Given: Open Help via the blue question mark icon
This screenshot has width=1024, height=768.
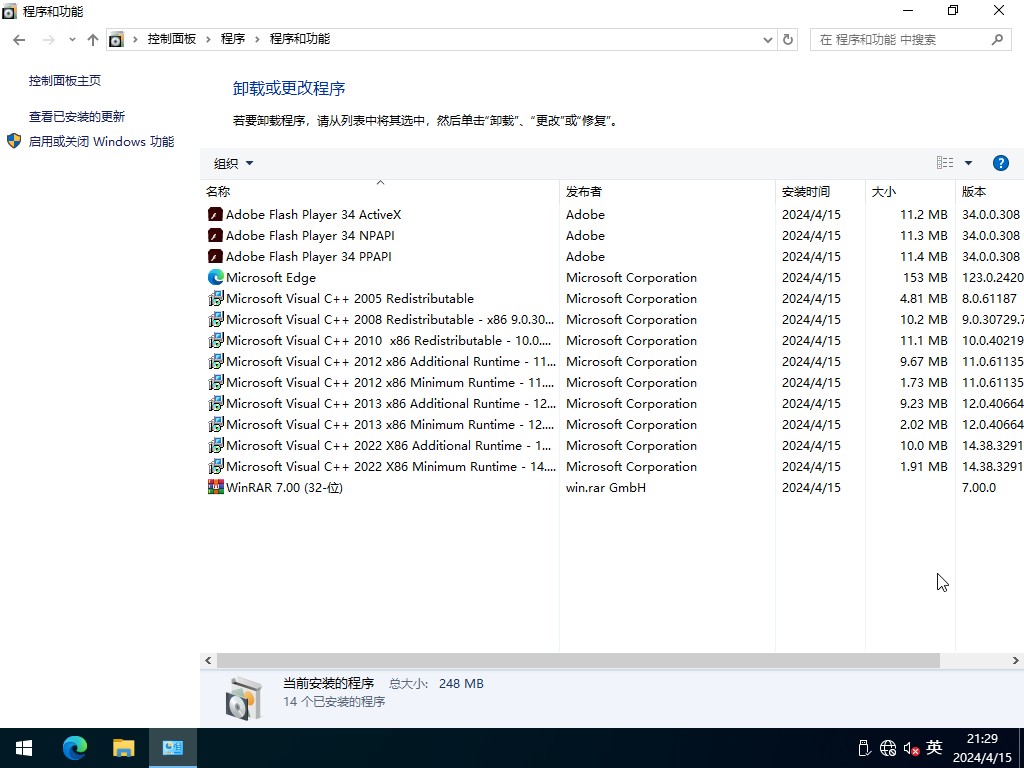Looking at the screenshot, I should tap(1001, 162).
